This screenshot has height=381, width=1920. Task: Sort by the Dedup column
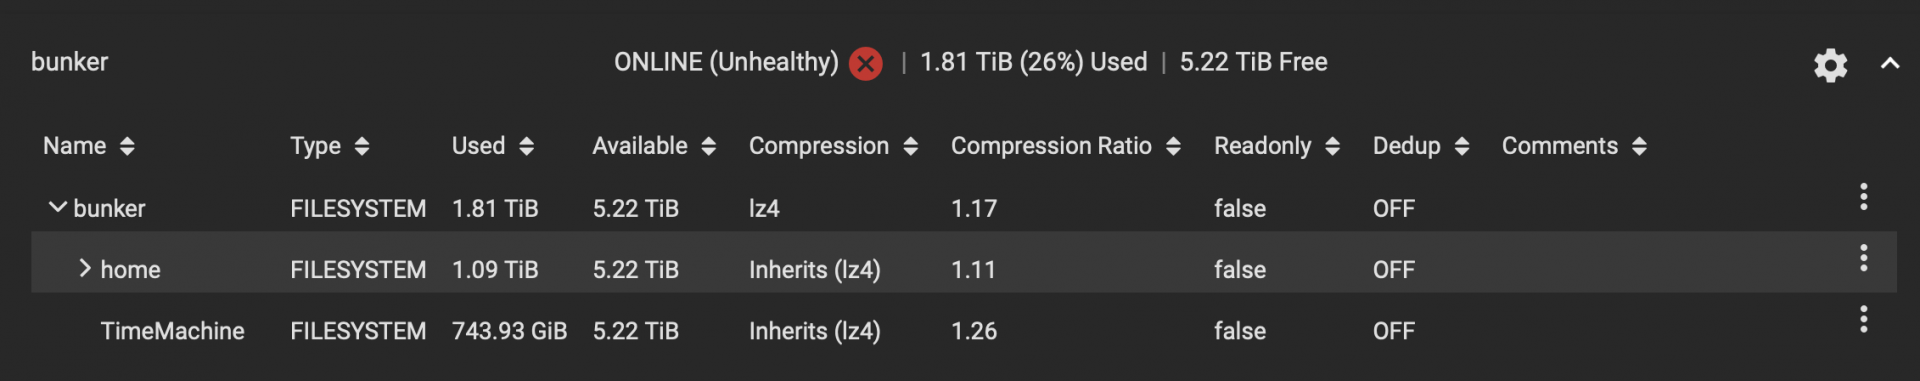click(x=1421, y=146)
